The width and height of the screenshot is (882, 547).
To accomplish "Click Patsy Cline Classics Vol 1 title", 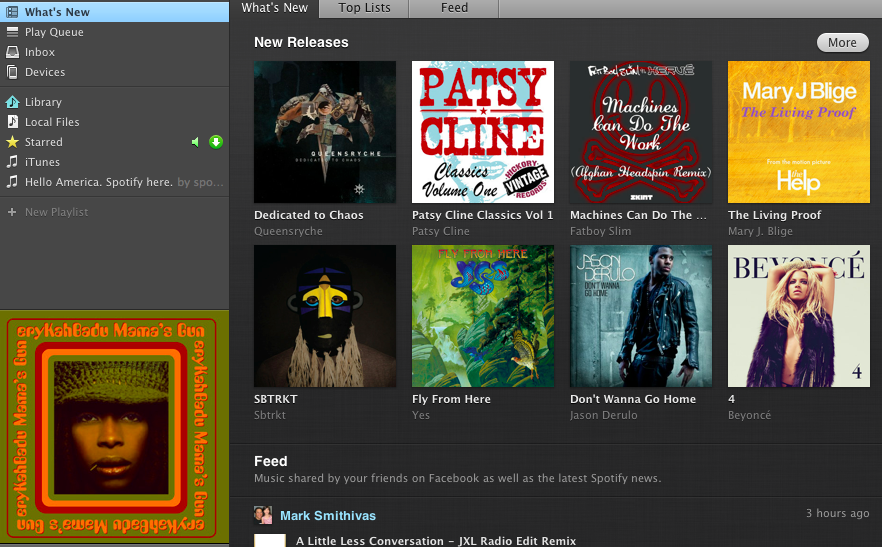I will pyautogui.click(x=482, y=215).
